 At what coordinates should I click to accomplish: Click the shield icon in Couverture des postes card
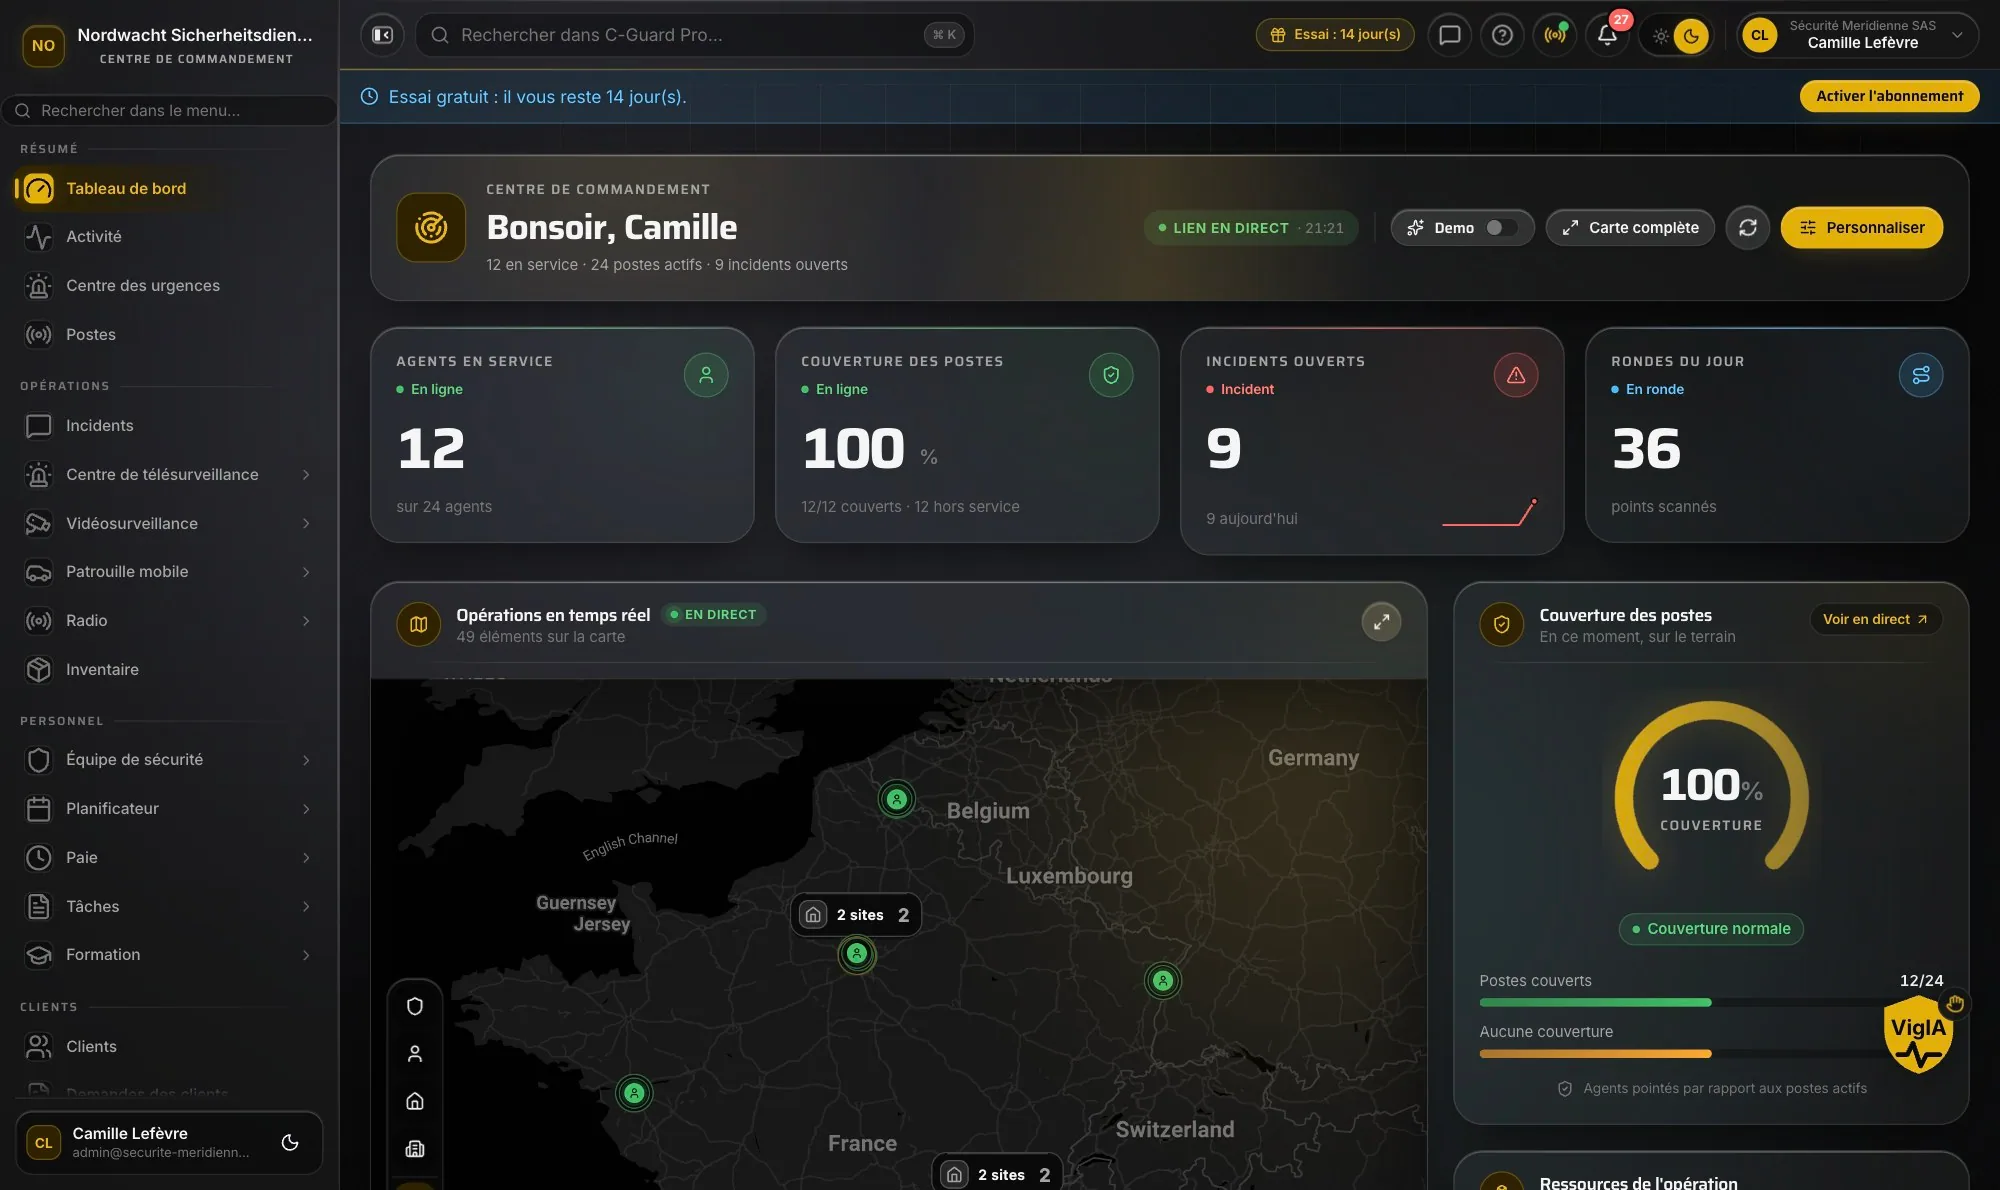tap(1111, 375)
